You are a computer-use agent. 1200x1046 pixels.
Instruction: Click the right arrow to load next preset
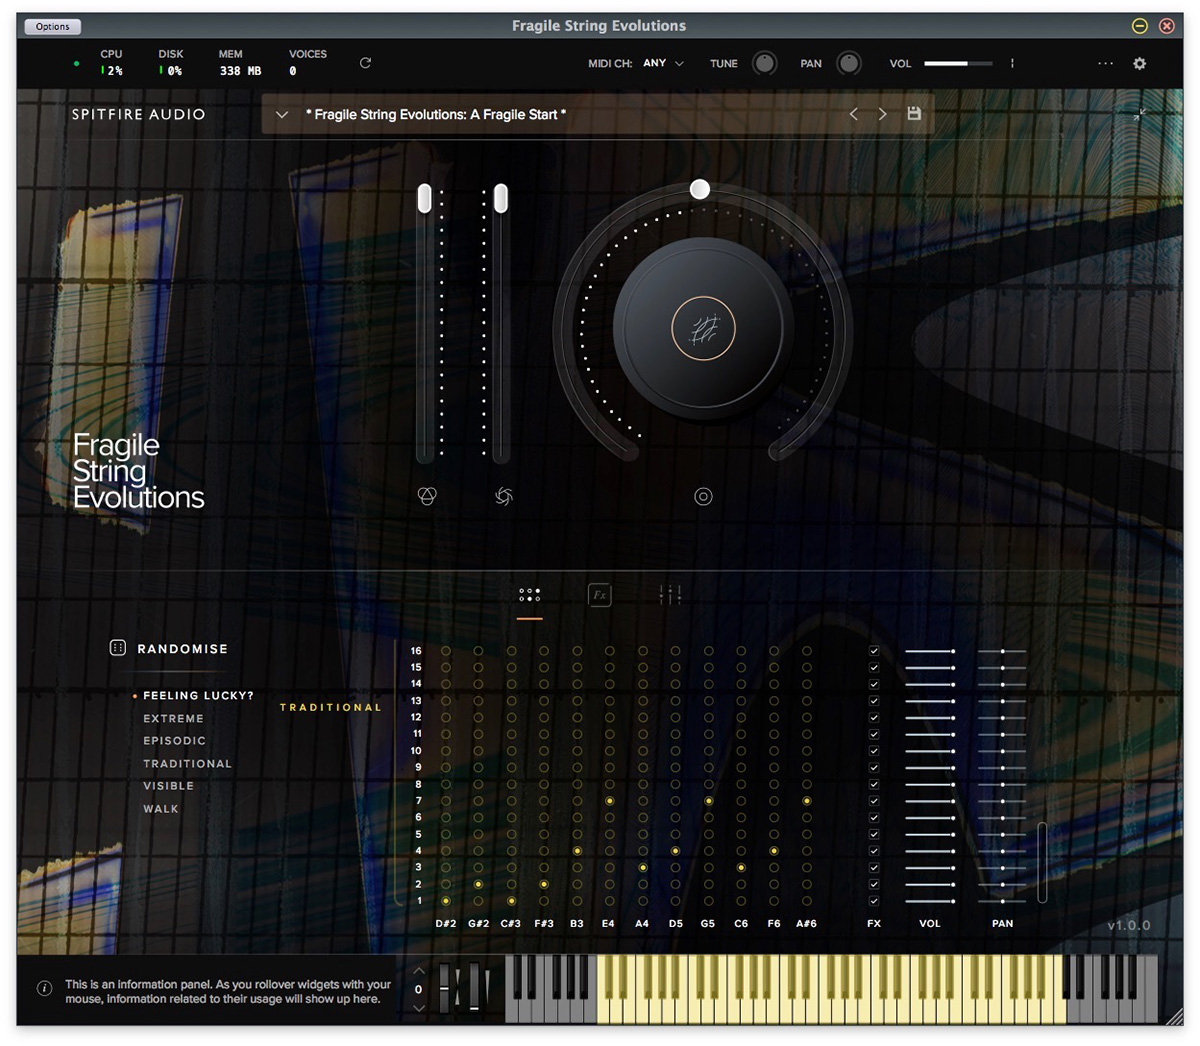[x=882, y=114]
